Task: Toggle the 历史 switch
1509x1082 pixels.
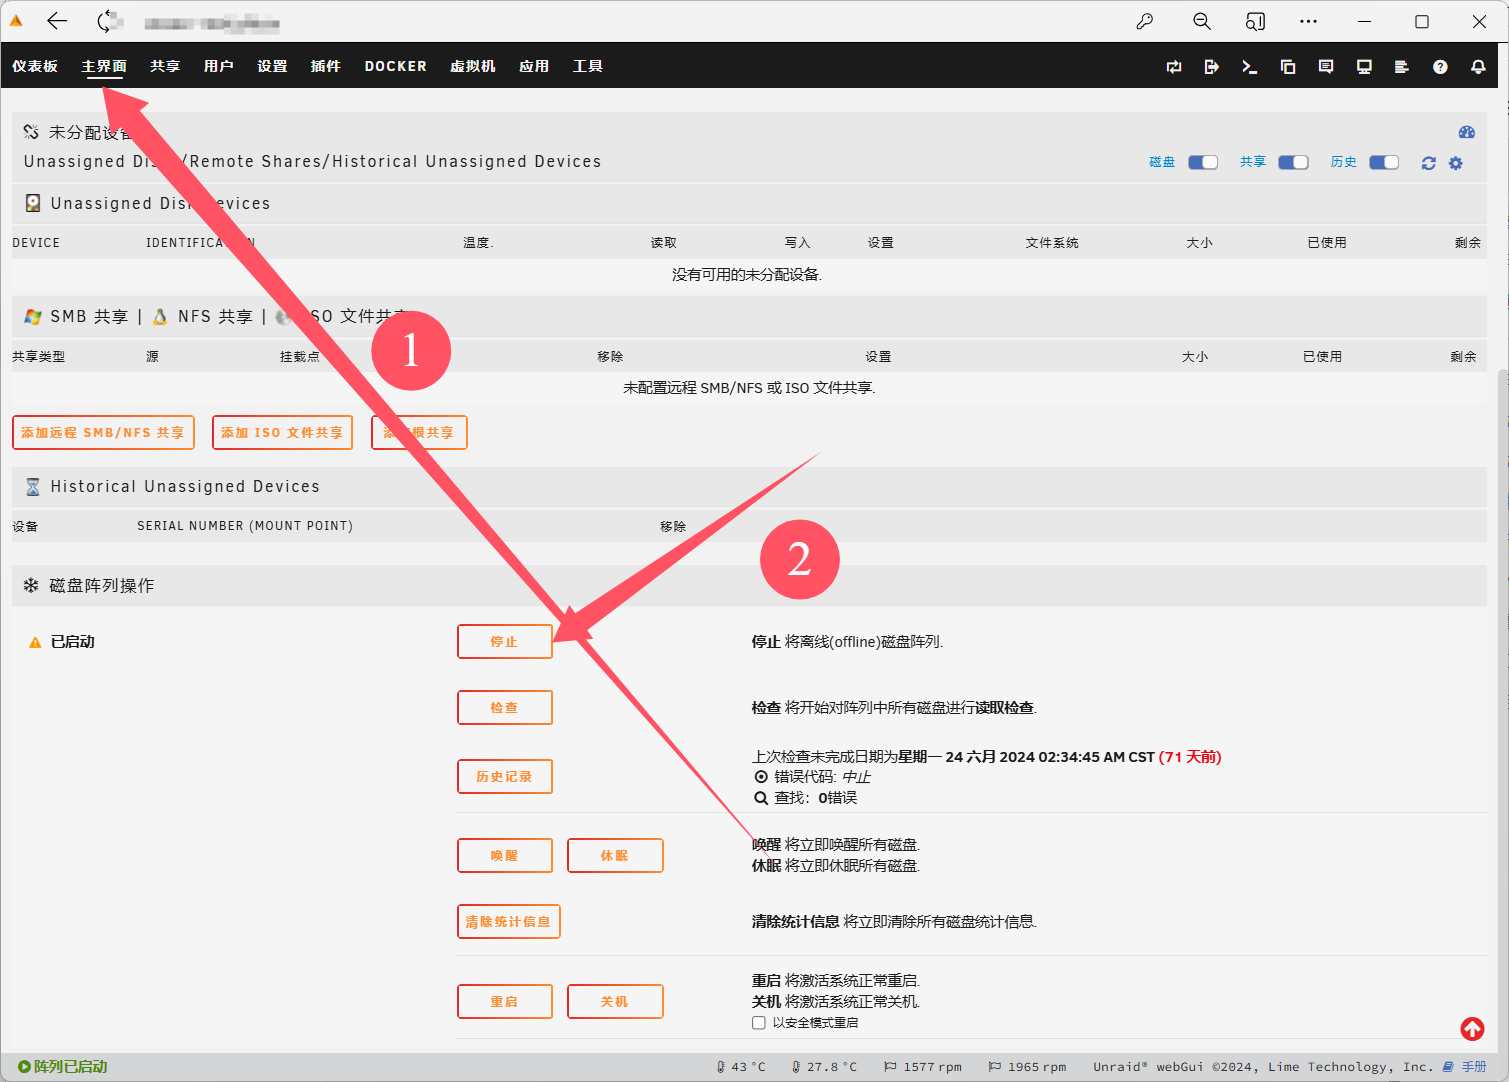Action: [x=1384, y=162]
